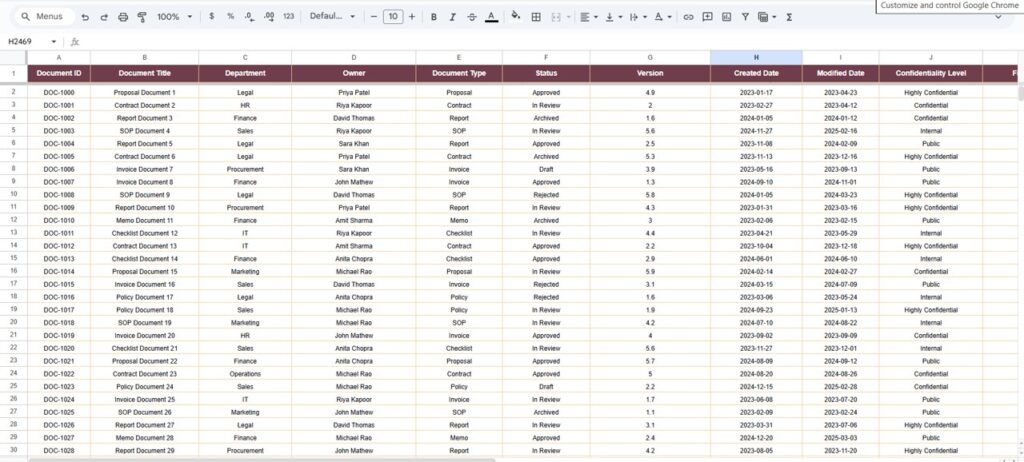Select the date 2024-11-27 cell
The image size is (1024, 462).
pyautogui.click(x=756, y=131)
